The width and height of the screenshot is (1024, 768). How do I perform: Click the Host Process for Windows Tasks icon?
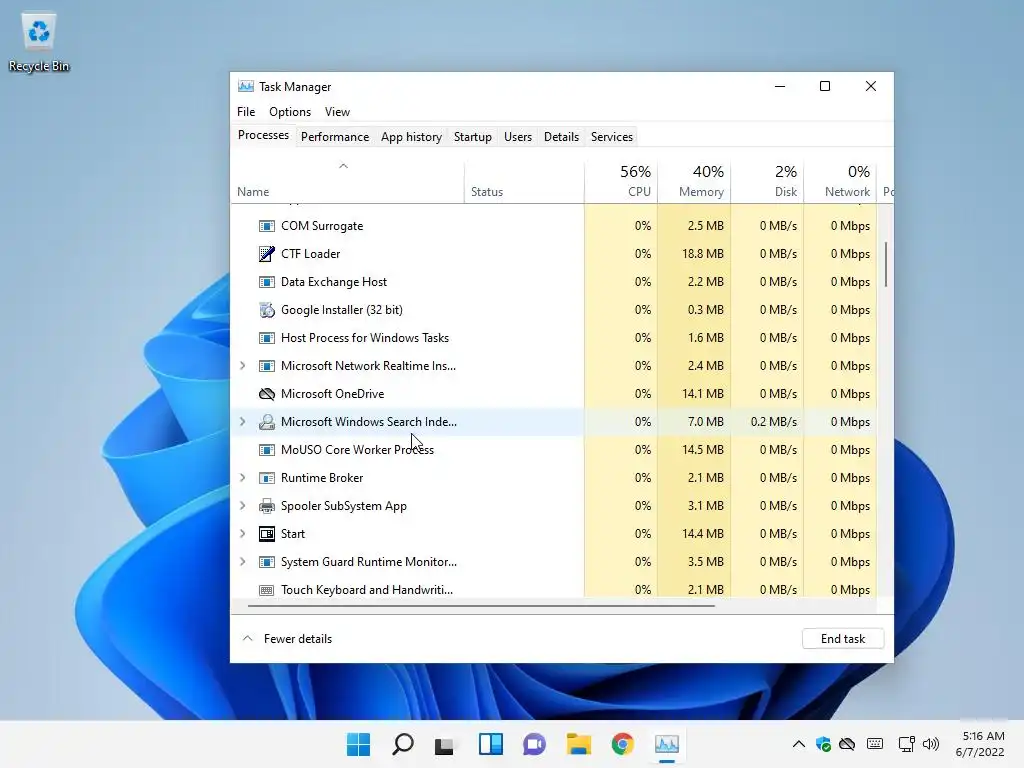[266, 338]
